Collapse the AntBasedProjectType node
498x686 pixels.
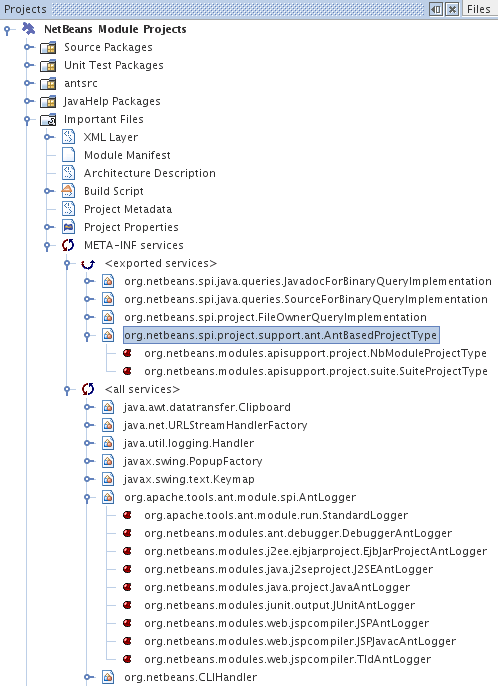click(x=88, y=336)
